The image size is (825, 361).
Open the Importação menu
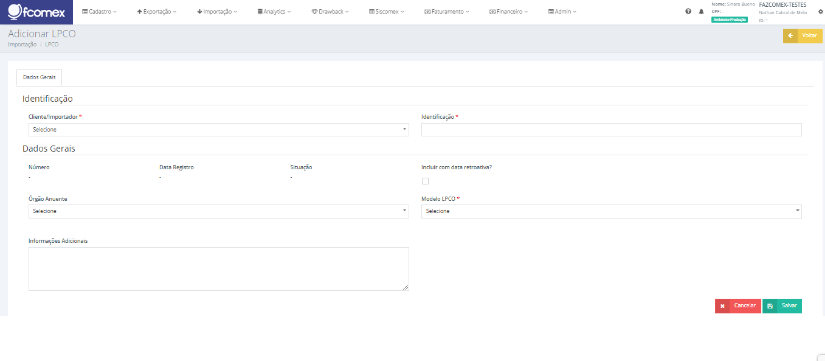coord(217,12)
